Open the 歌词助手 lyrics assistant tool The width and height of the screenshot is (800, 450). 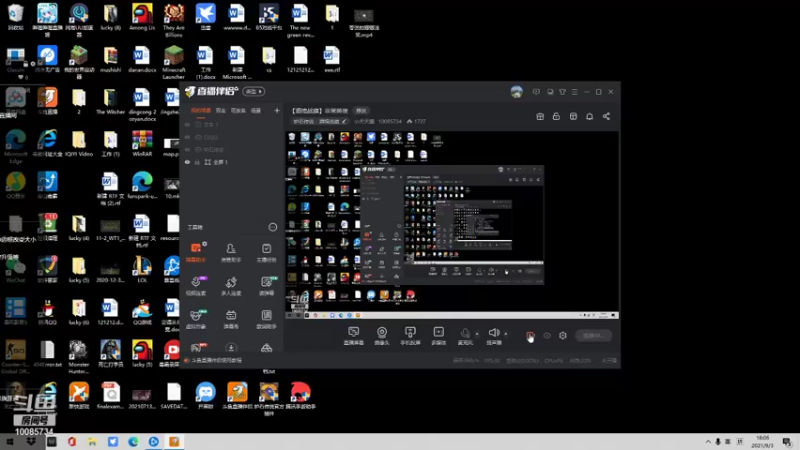(x=266, y=319)
